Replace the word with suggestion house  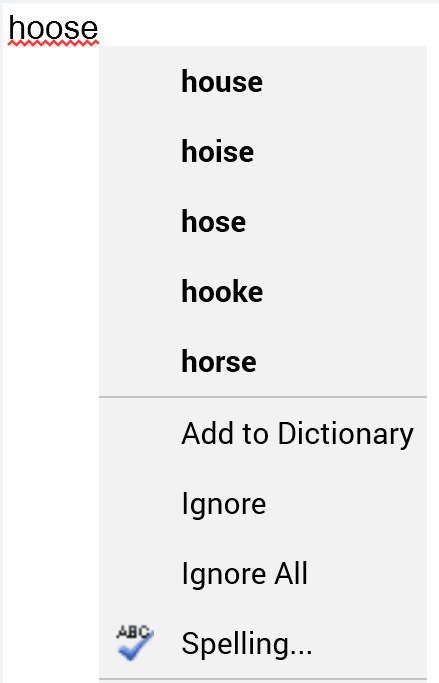click(x=263, y=81)
